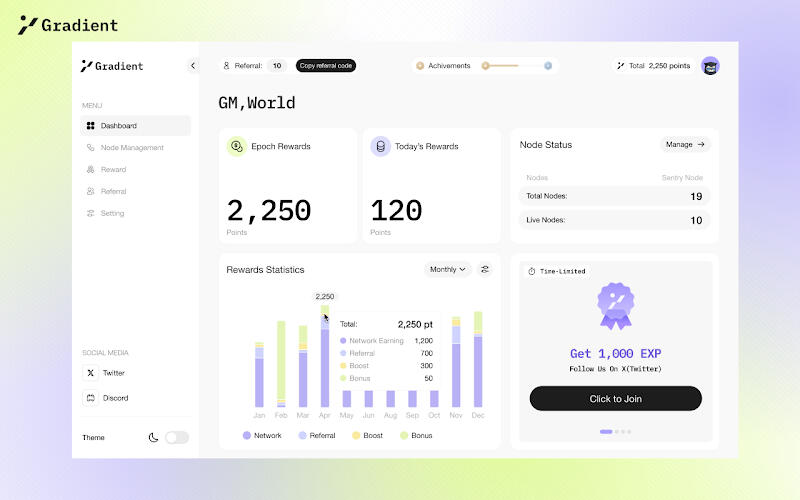Click the Reward sidebar icon
The height and width of the screenshot is (500, 800).
91,170
